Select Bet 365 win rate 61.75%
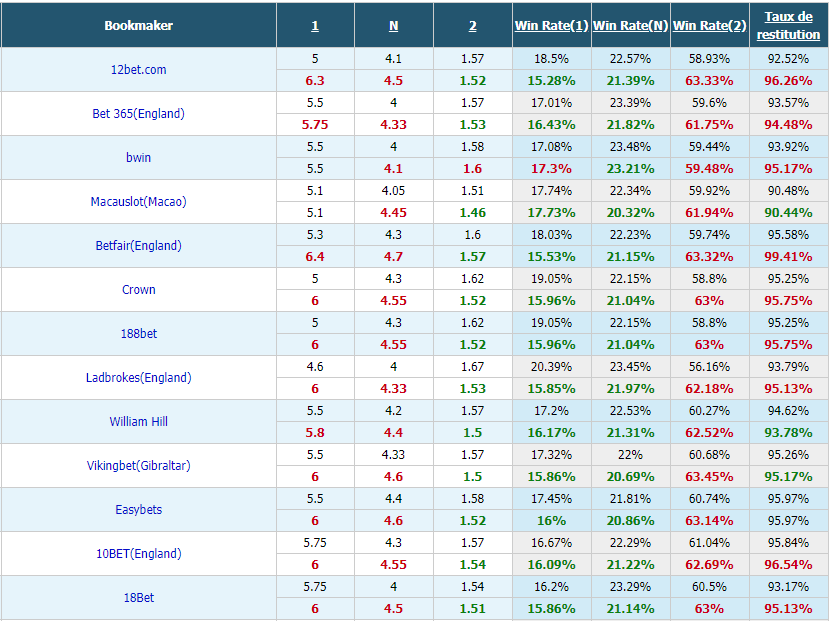This screenshot has height=621, width=830. [709, 124]
